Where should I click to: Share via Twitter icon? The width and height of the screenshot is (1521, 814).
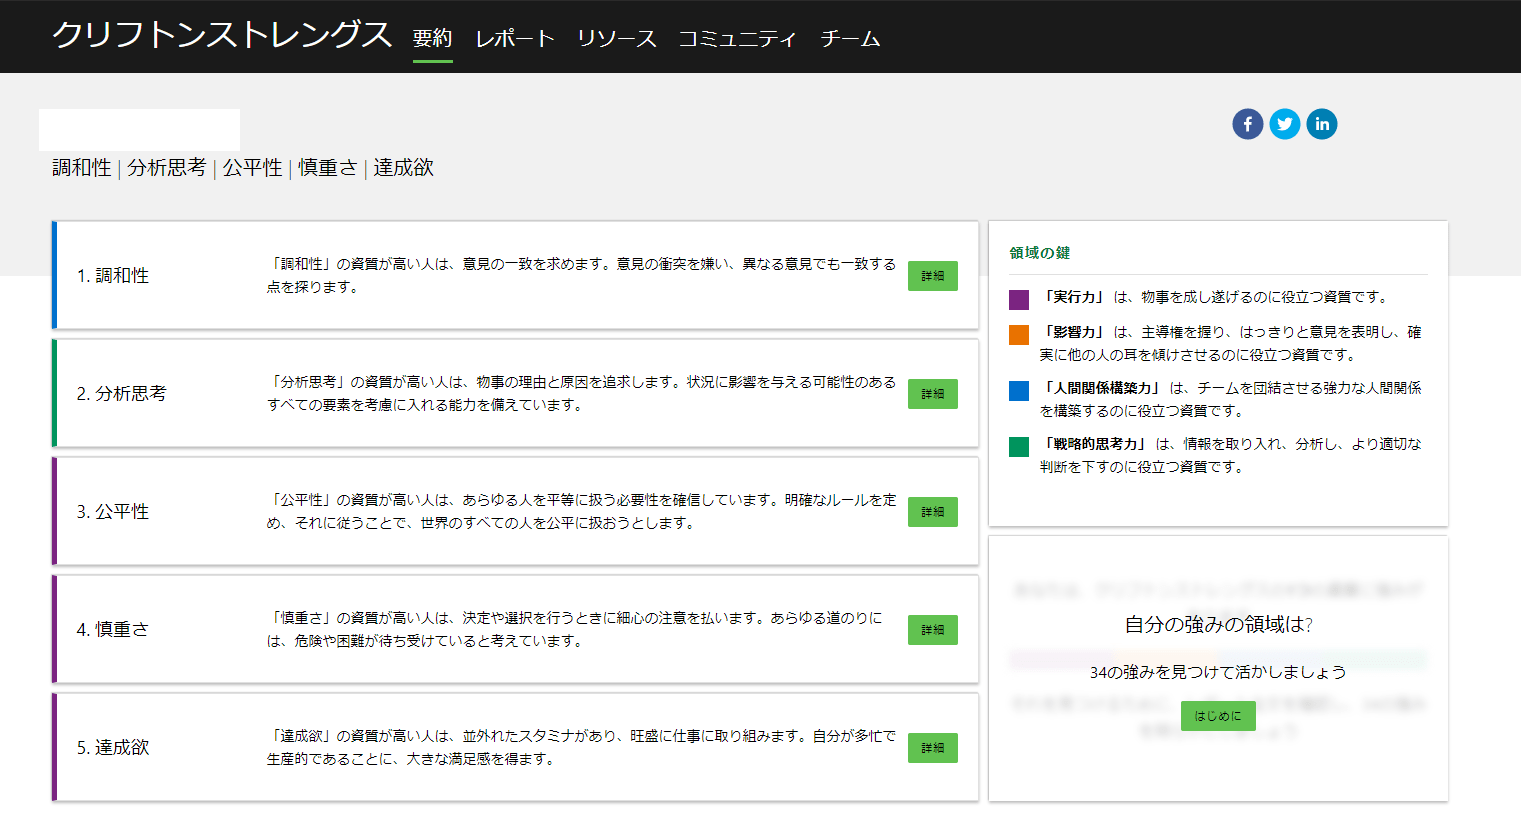click(1285, 124)
